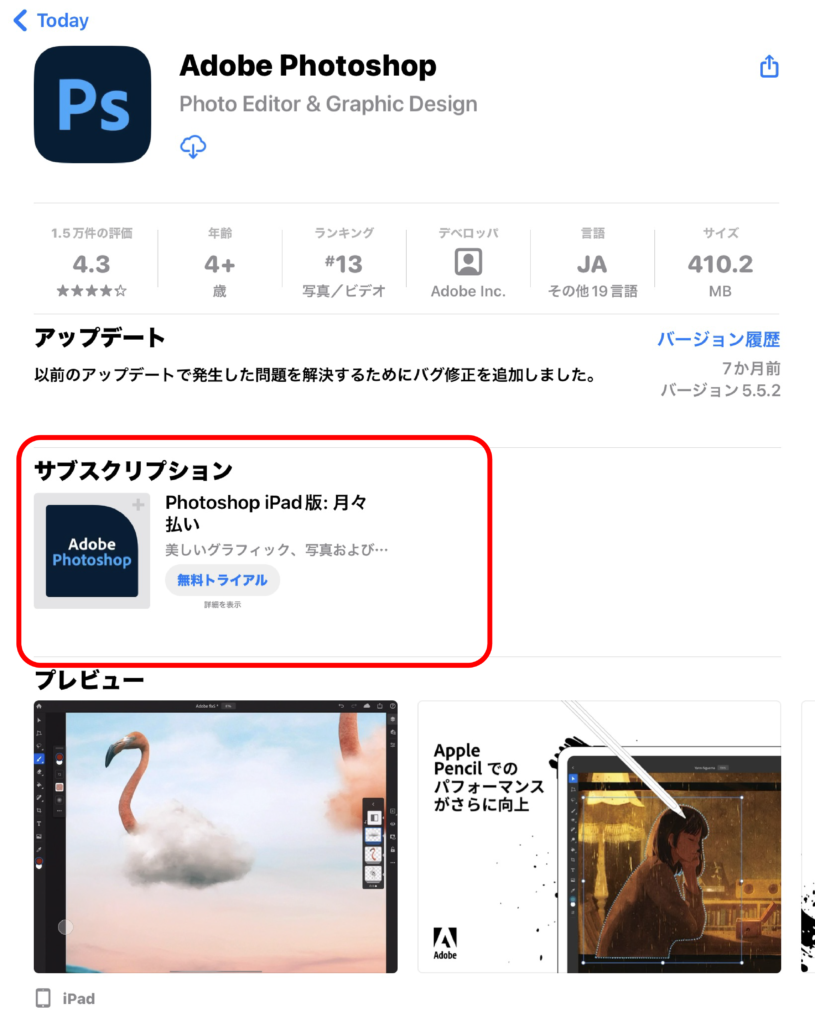The image size is (815, 1024).
Task: Tap the Photo Editor & Graphic Design subtitle
Action: (x=328, y=104)
